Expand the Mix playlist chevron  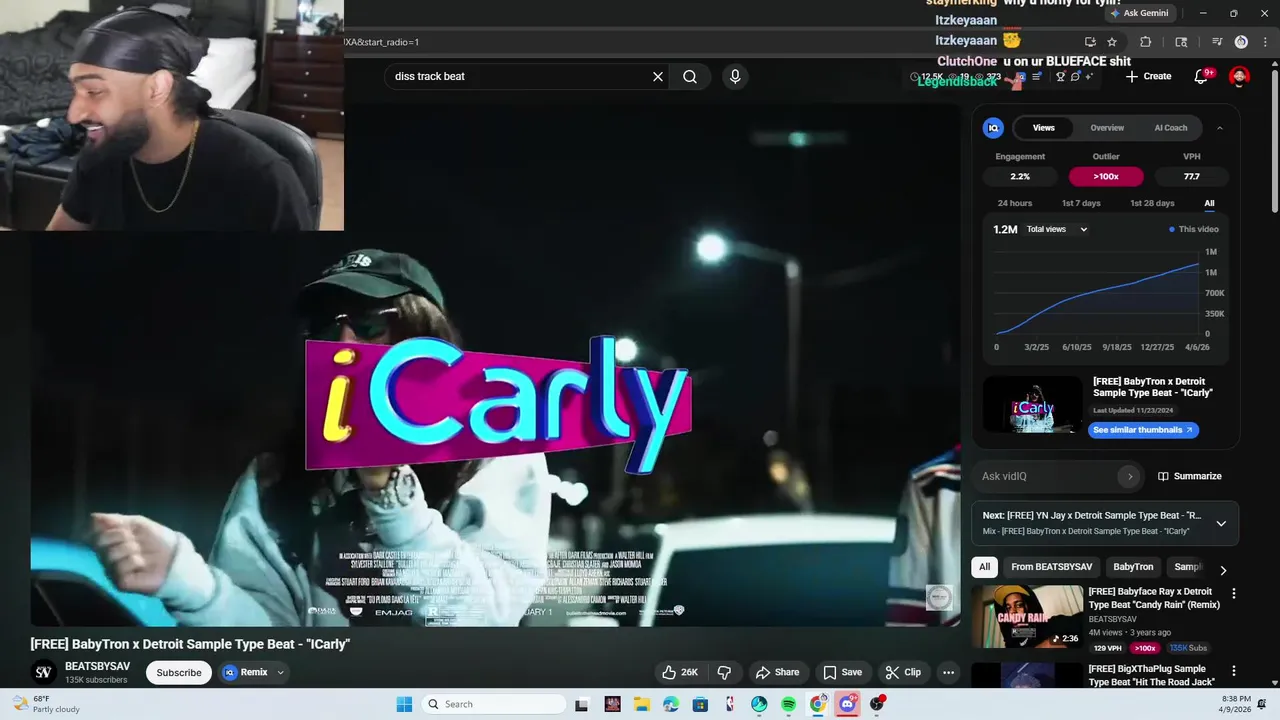point(1221,523)
